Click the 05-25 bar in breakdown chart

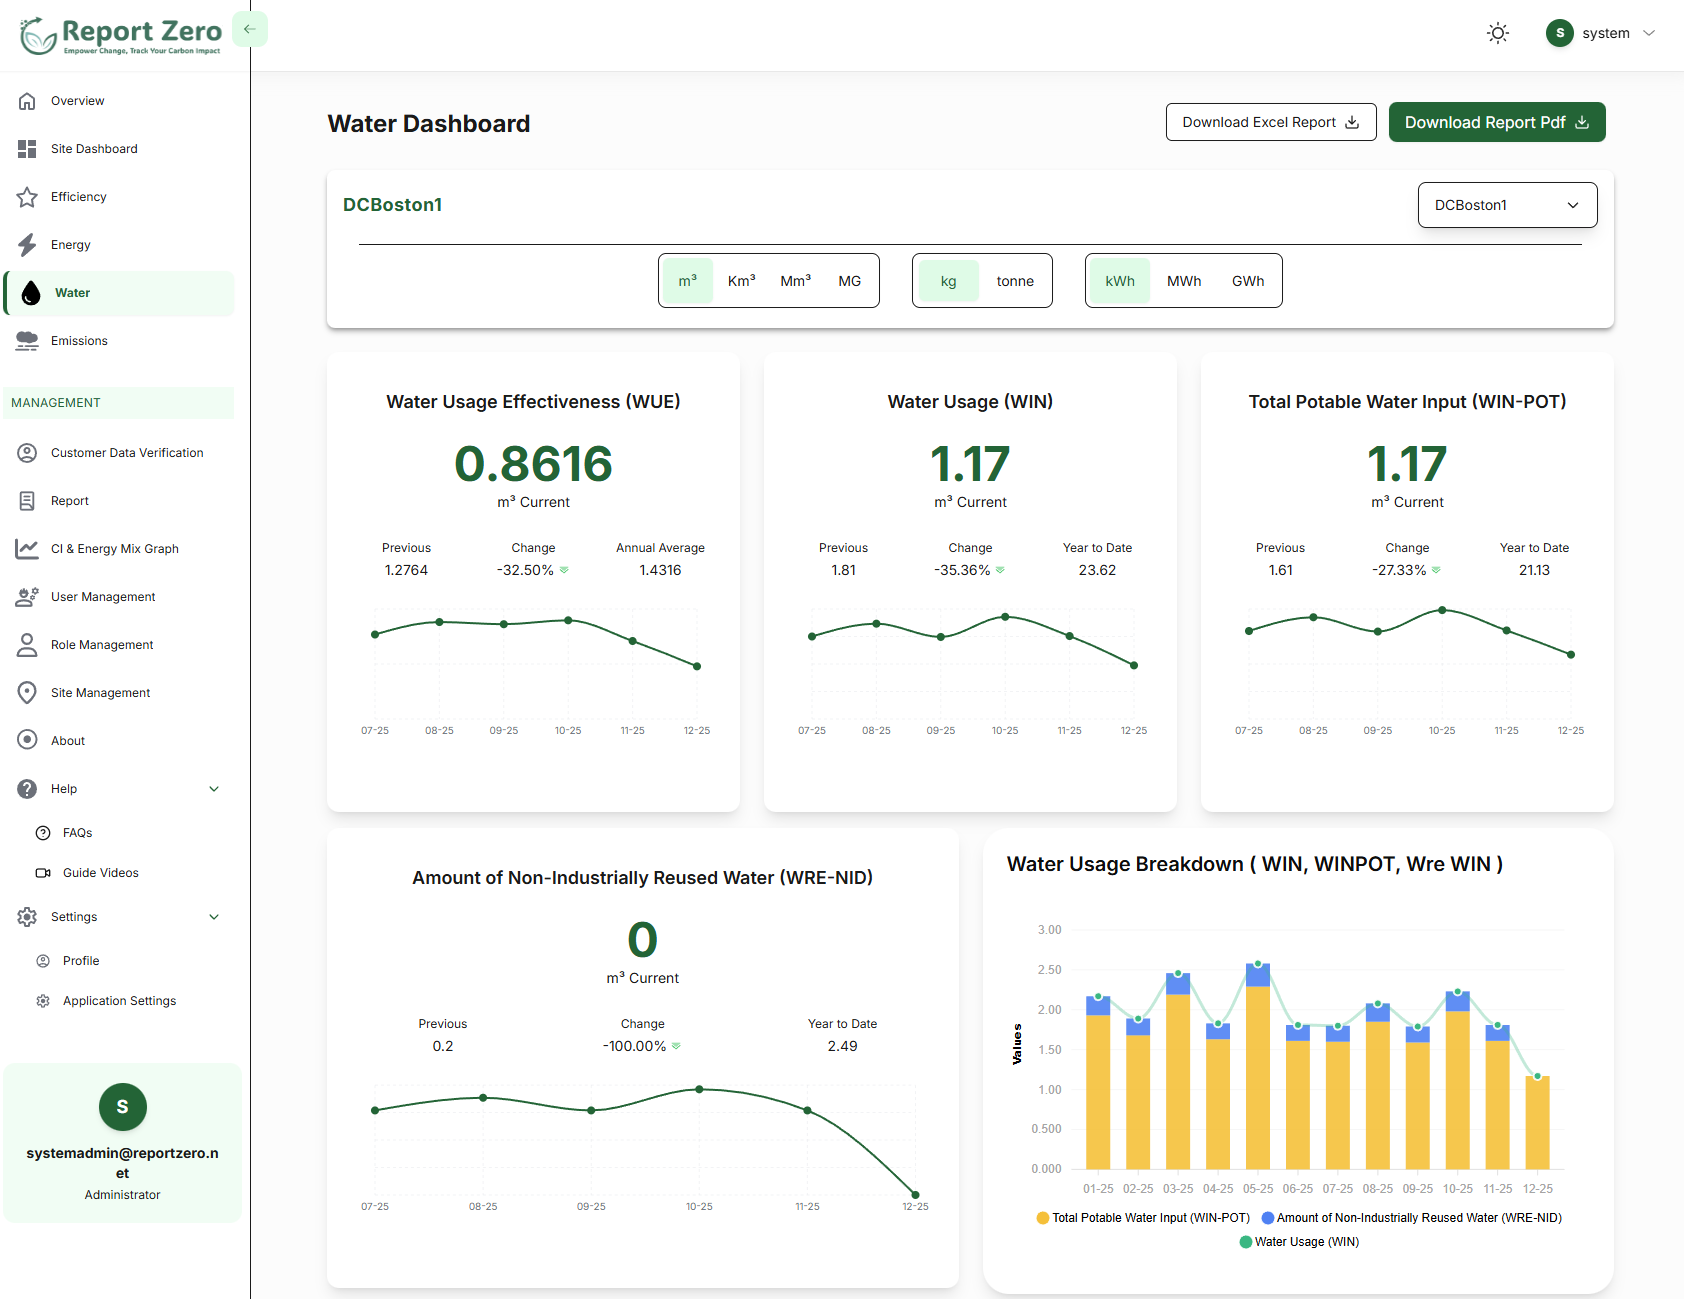pyautogui.click(x=1258, y=1067)
